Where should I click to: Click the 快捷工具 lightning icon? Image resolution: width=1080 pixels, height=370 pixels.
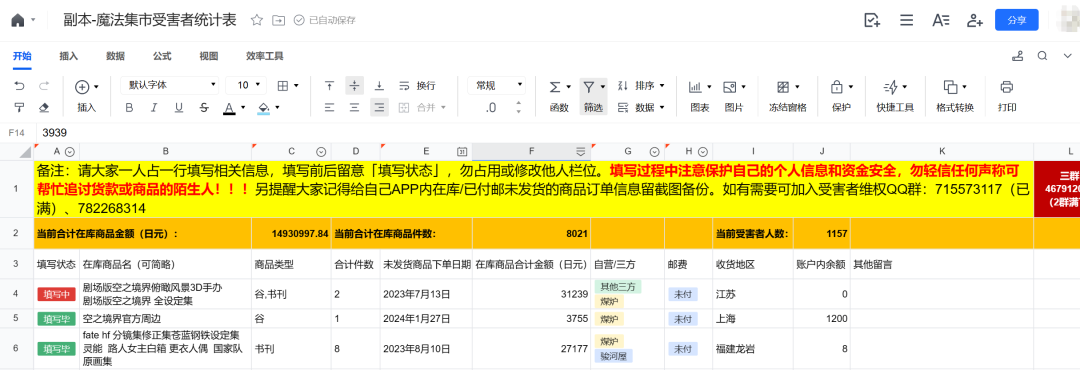[x=891, y=87]
